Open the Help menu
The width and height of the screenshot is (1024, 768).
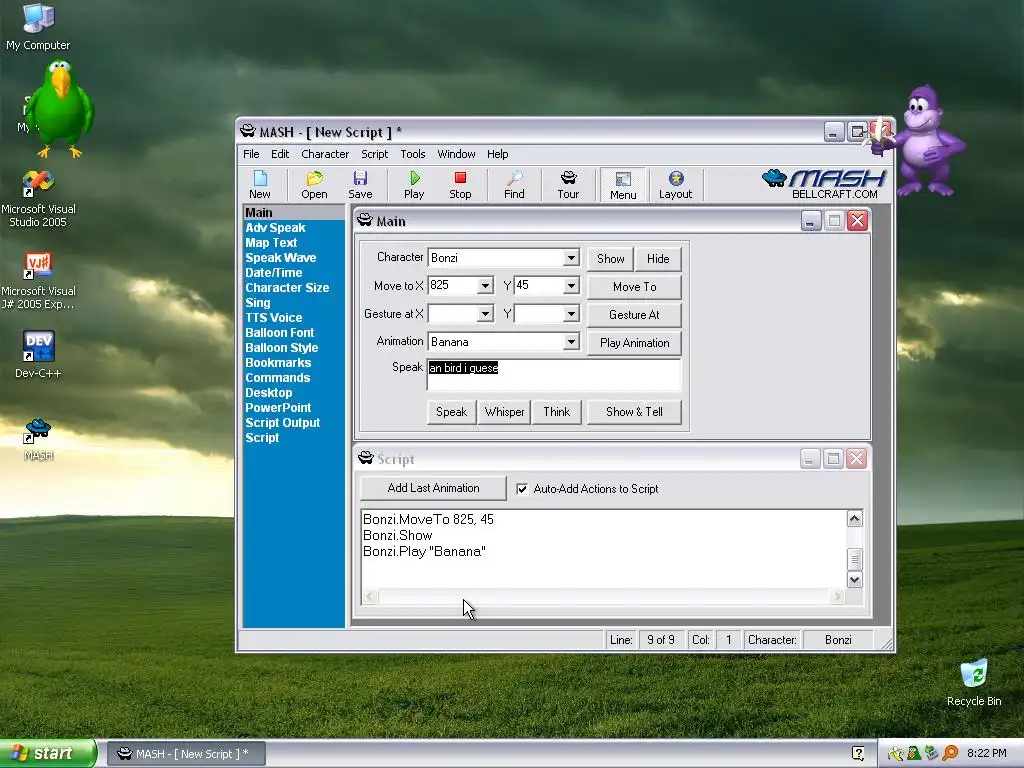(x=498, y=154)
